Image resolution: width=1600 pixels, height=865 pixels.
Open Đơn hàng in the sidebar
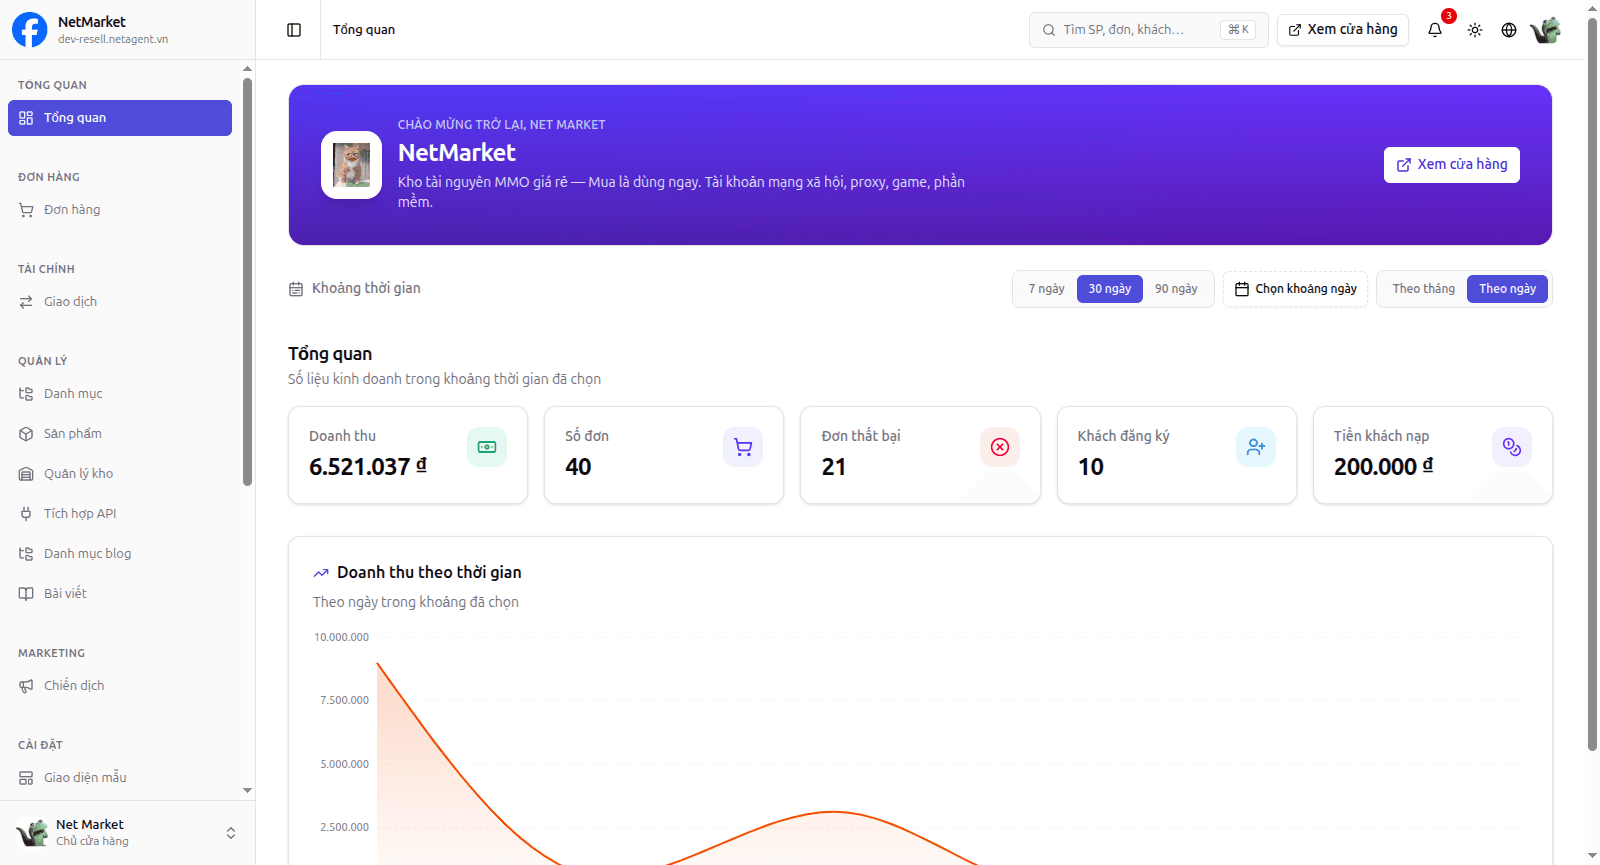pyautogui.click(x=120, y=210)
